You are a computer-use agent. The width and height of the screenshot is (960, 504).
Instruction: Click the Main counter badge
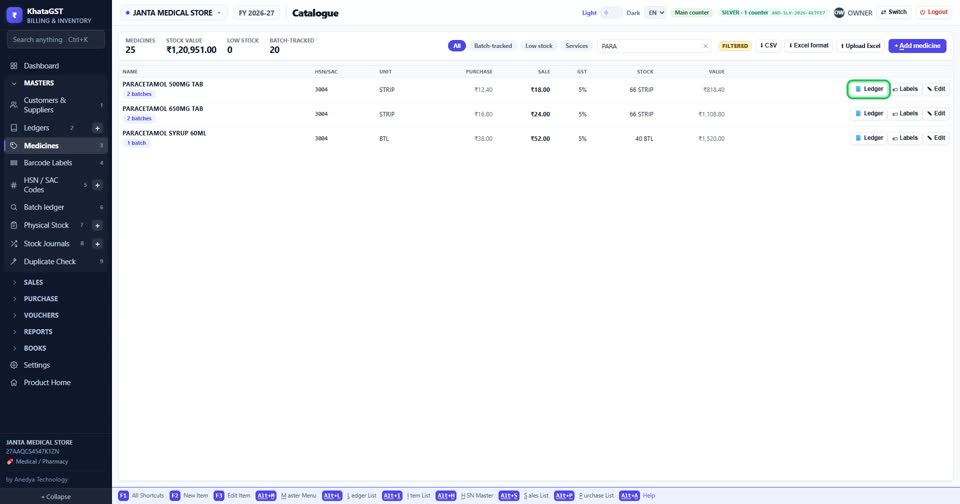tap(691, 12)
